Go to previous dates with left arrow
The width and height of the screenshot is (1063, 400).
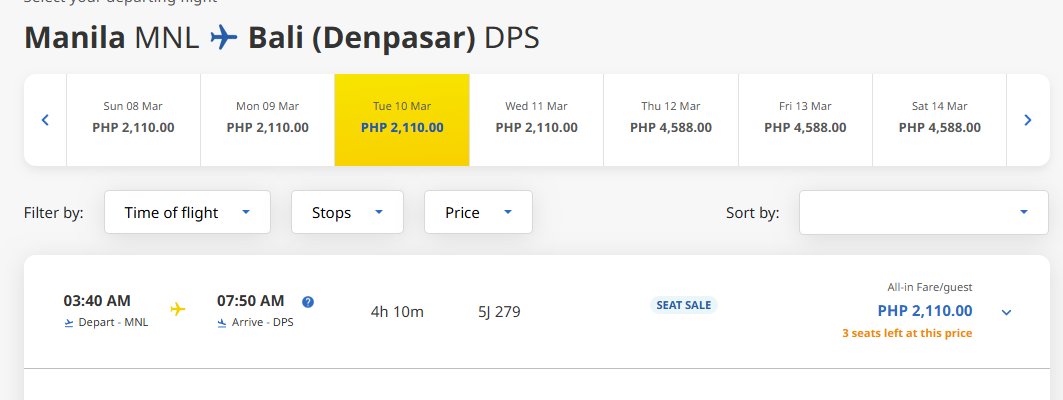click(x=45, y=120)
